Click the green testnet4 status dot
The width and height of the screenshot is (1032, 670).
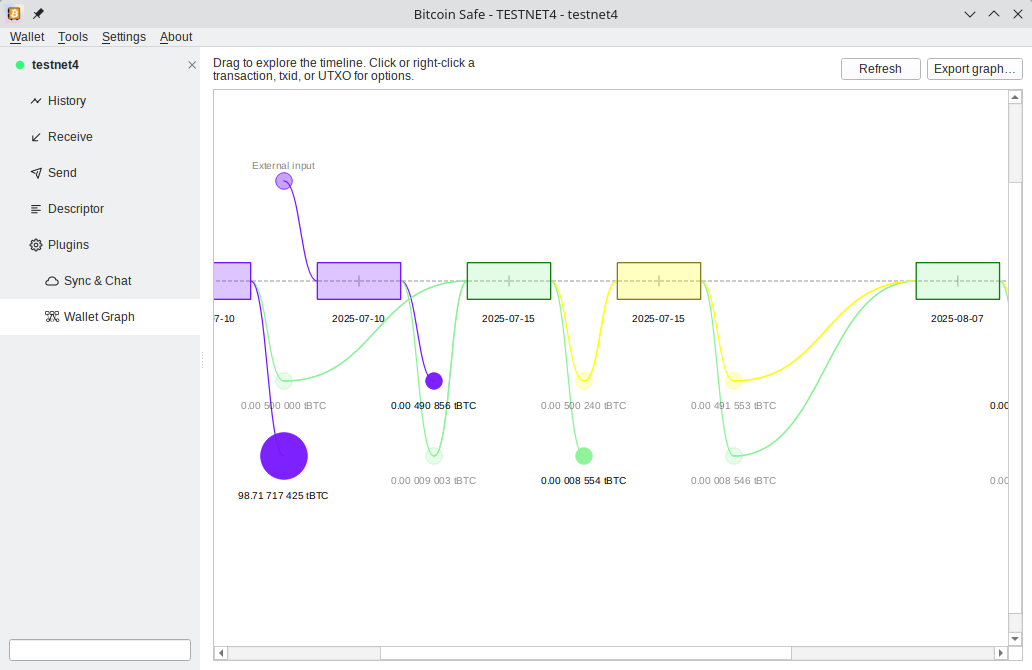[x=20, y=64]
